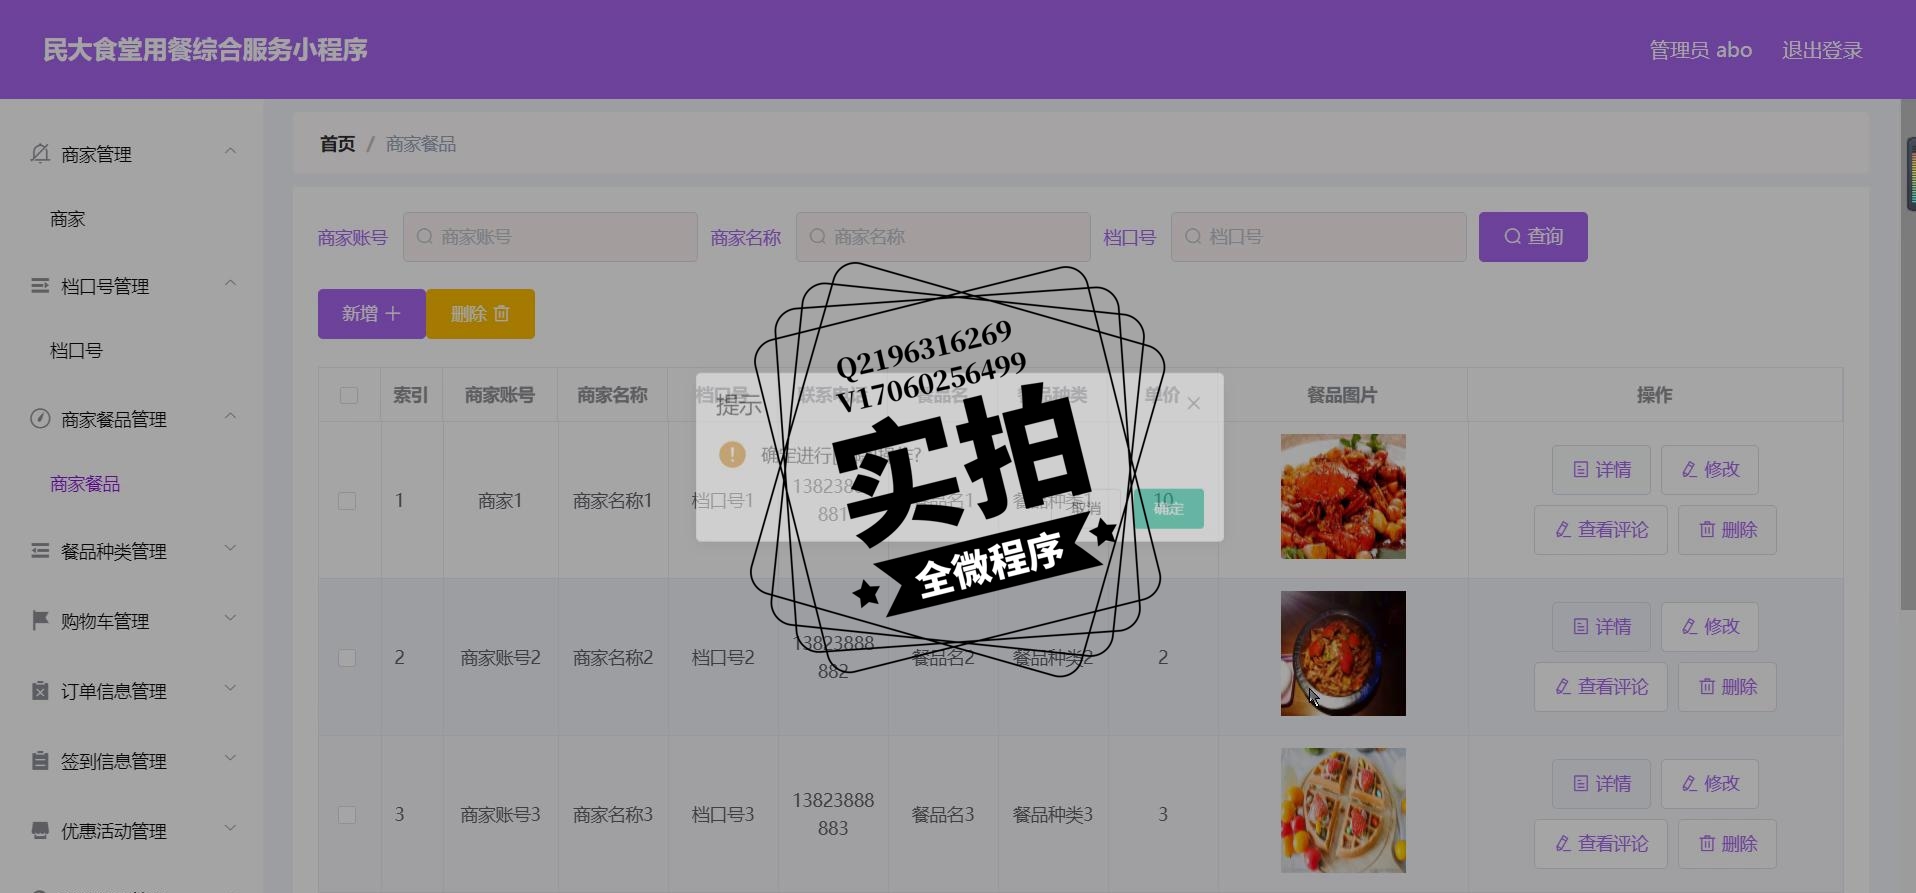
Task: Open the dish image for 商家账号2
Action: [1343, 653]
